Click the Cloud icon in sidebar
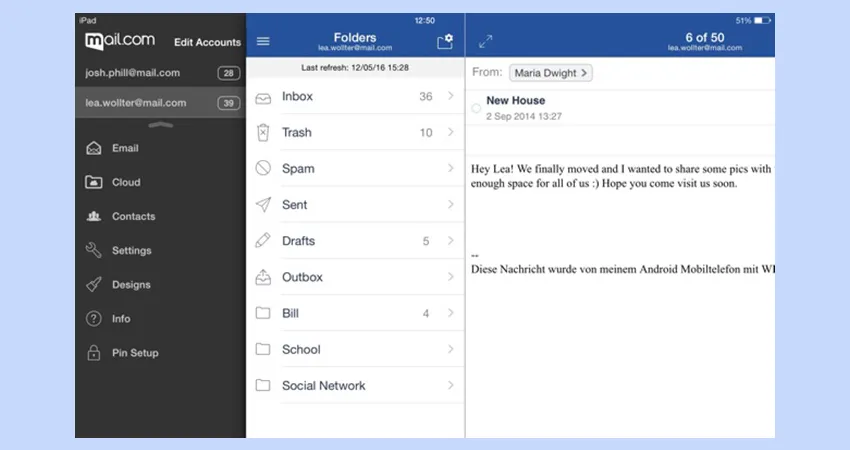This screenshot has width=850, height=450. pos(94,183)
